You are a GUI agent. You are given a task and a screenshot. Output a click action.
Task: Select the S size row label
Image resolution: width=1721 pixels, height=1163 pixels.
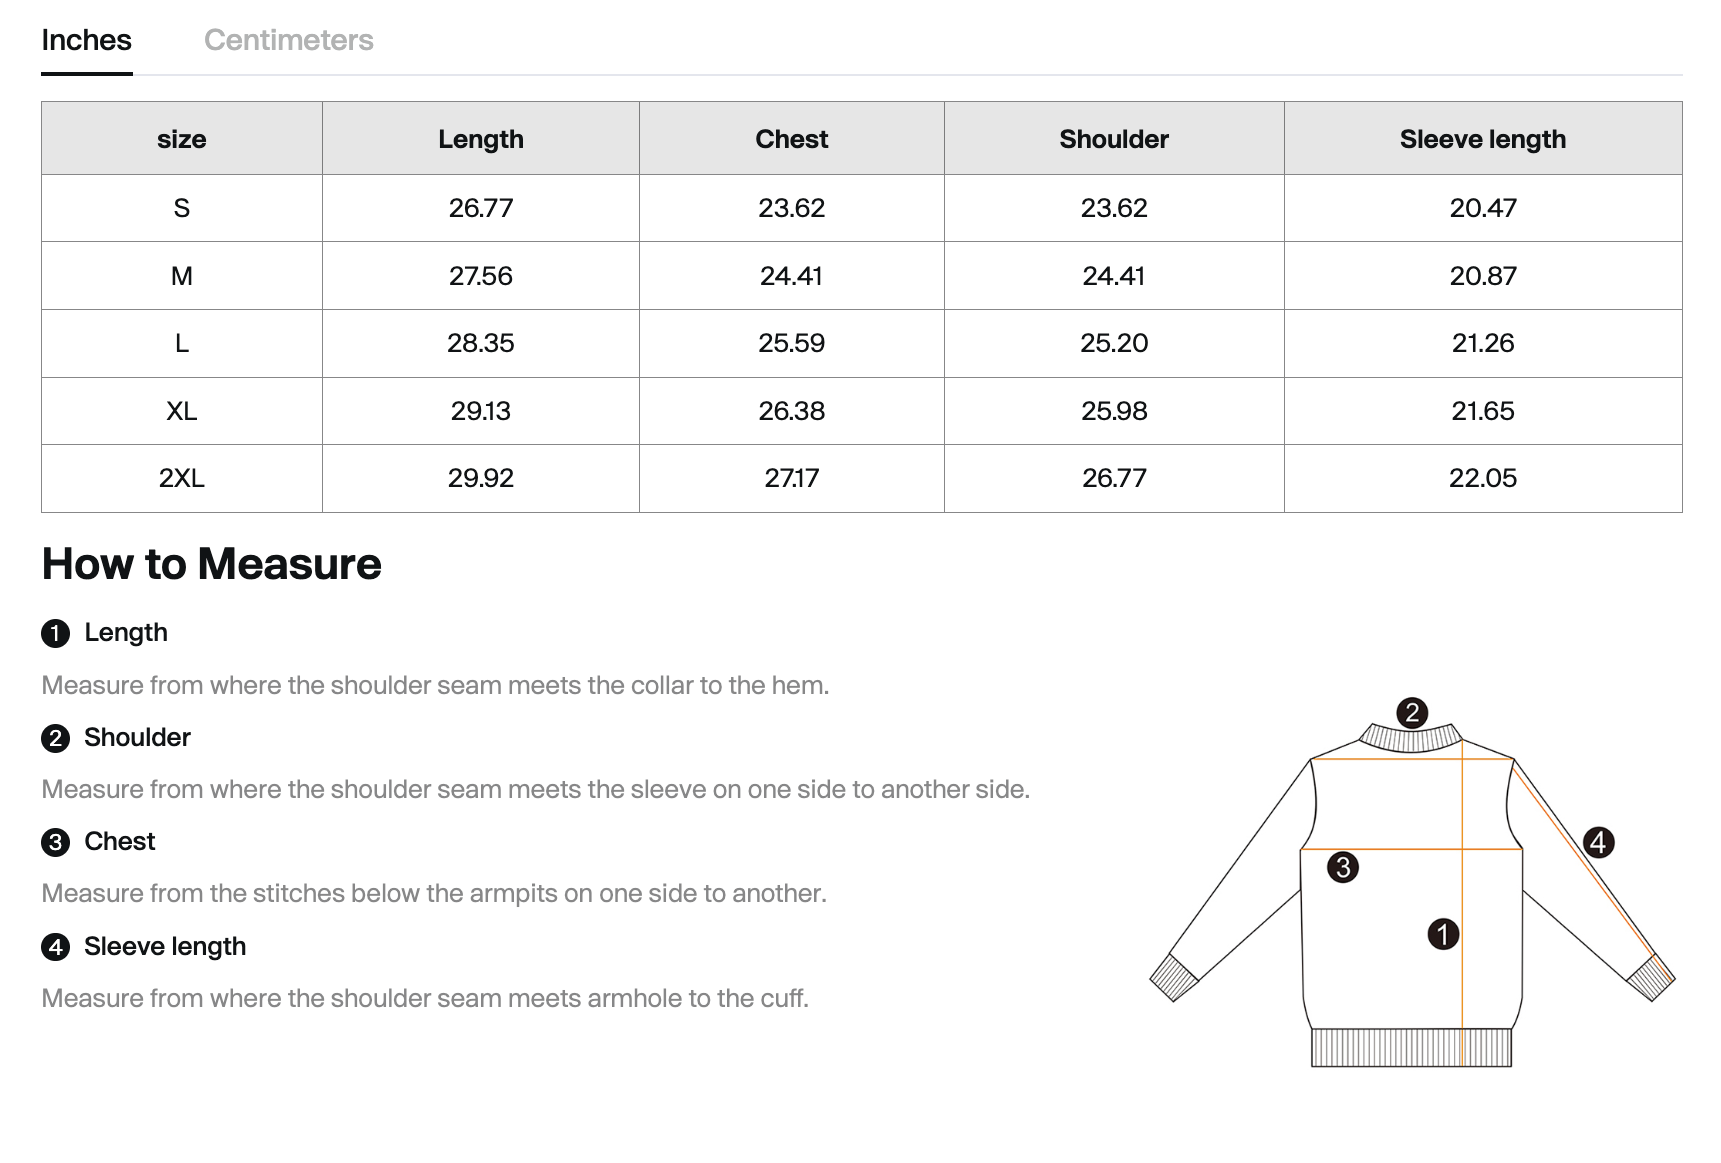[x=181, y=208]
